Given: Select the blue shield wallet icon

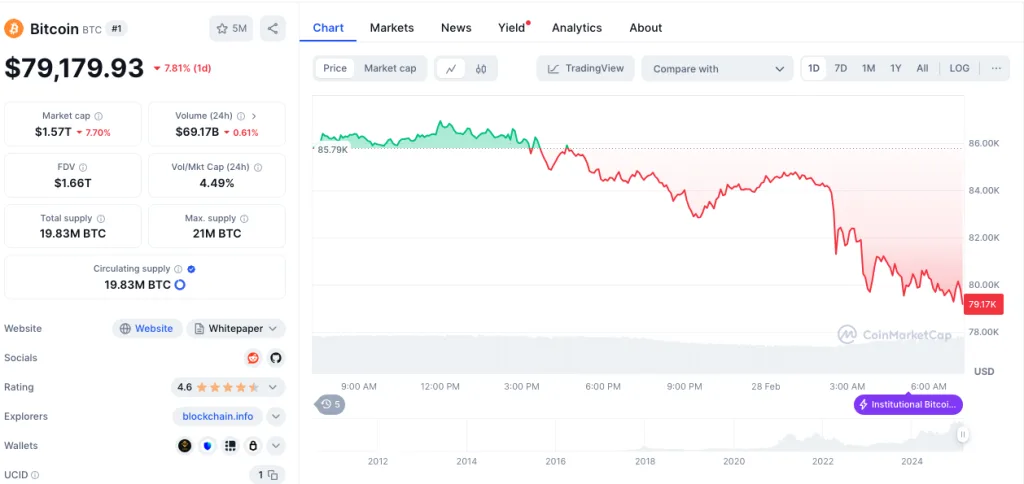Looking at the screenshot, I should [x=208, y=446].
